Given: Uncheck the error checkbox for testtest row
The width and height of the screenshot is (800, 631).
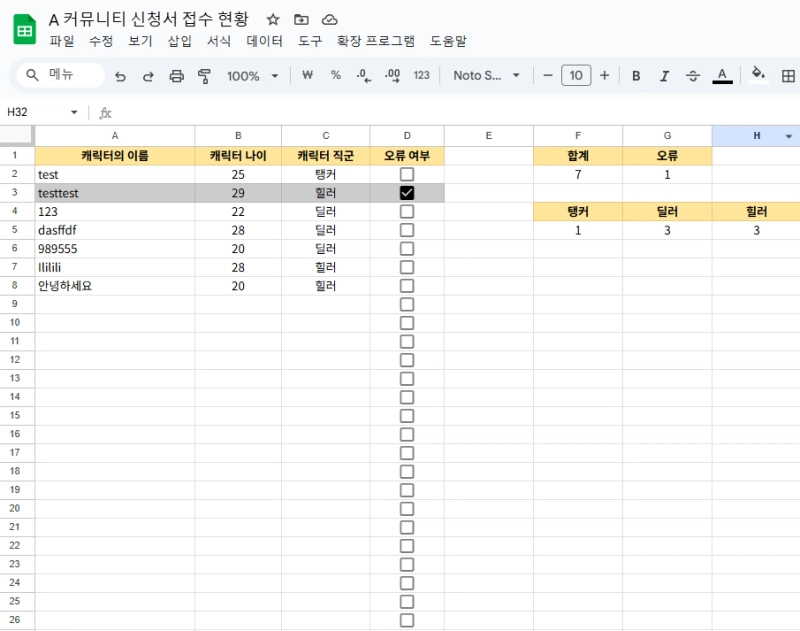Looking at the screenshot, I should pyautogui.click(x=407, y=193).
